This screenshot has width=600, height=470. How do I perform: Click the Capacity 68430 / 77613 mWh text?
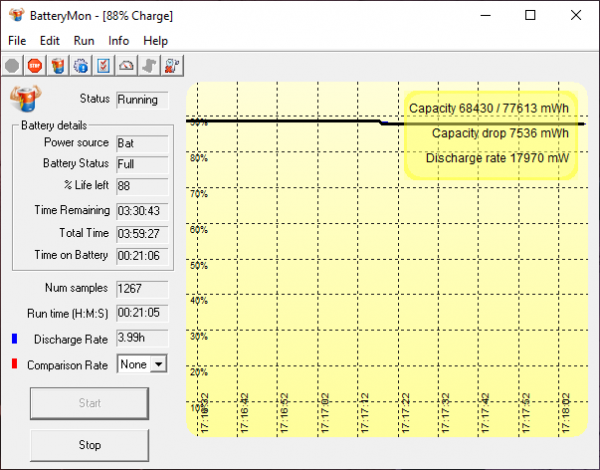489,108
